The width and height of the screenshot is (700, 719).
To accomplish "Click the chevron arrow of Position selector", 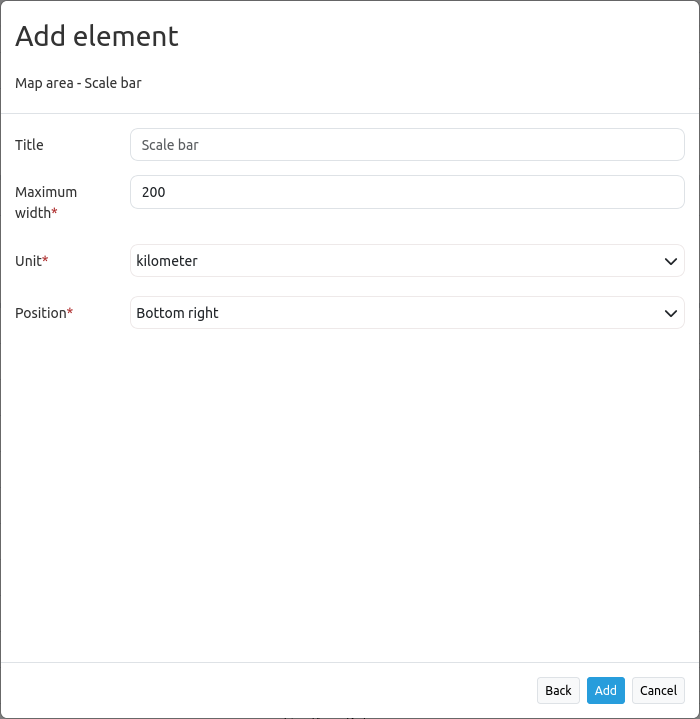I will pos(671,313).
